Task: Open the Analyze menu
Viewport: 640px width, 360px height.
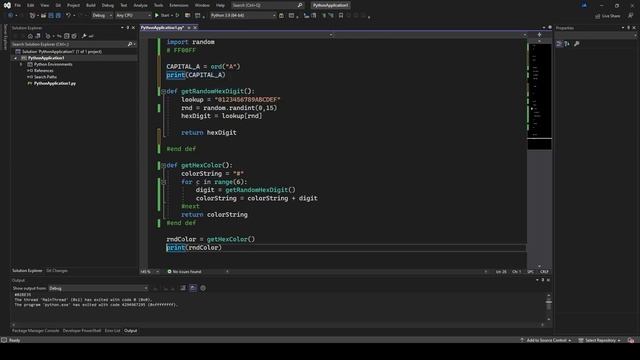Action: (140, 5)
